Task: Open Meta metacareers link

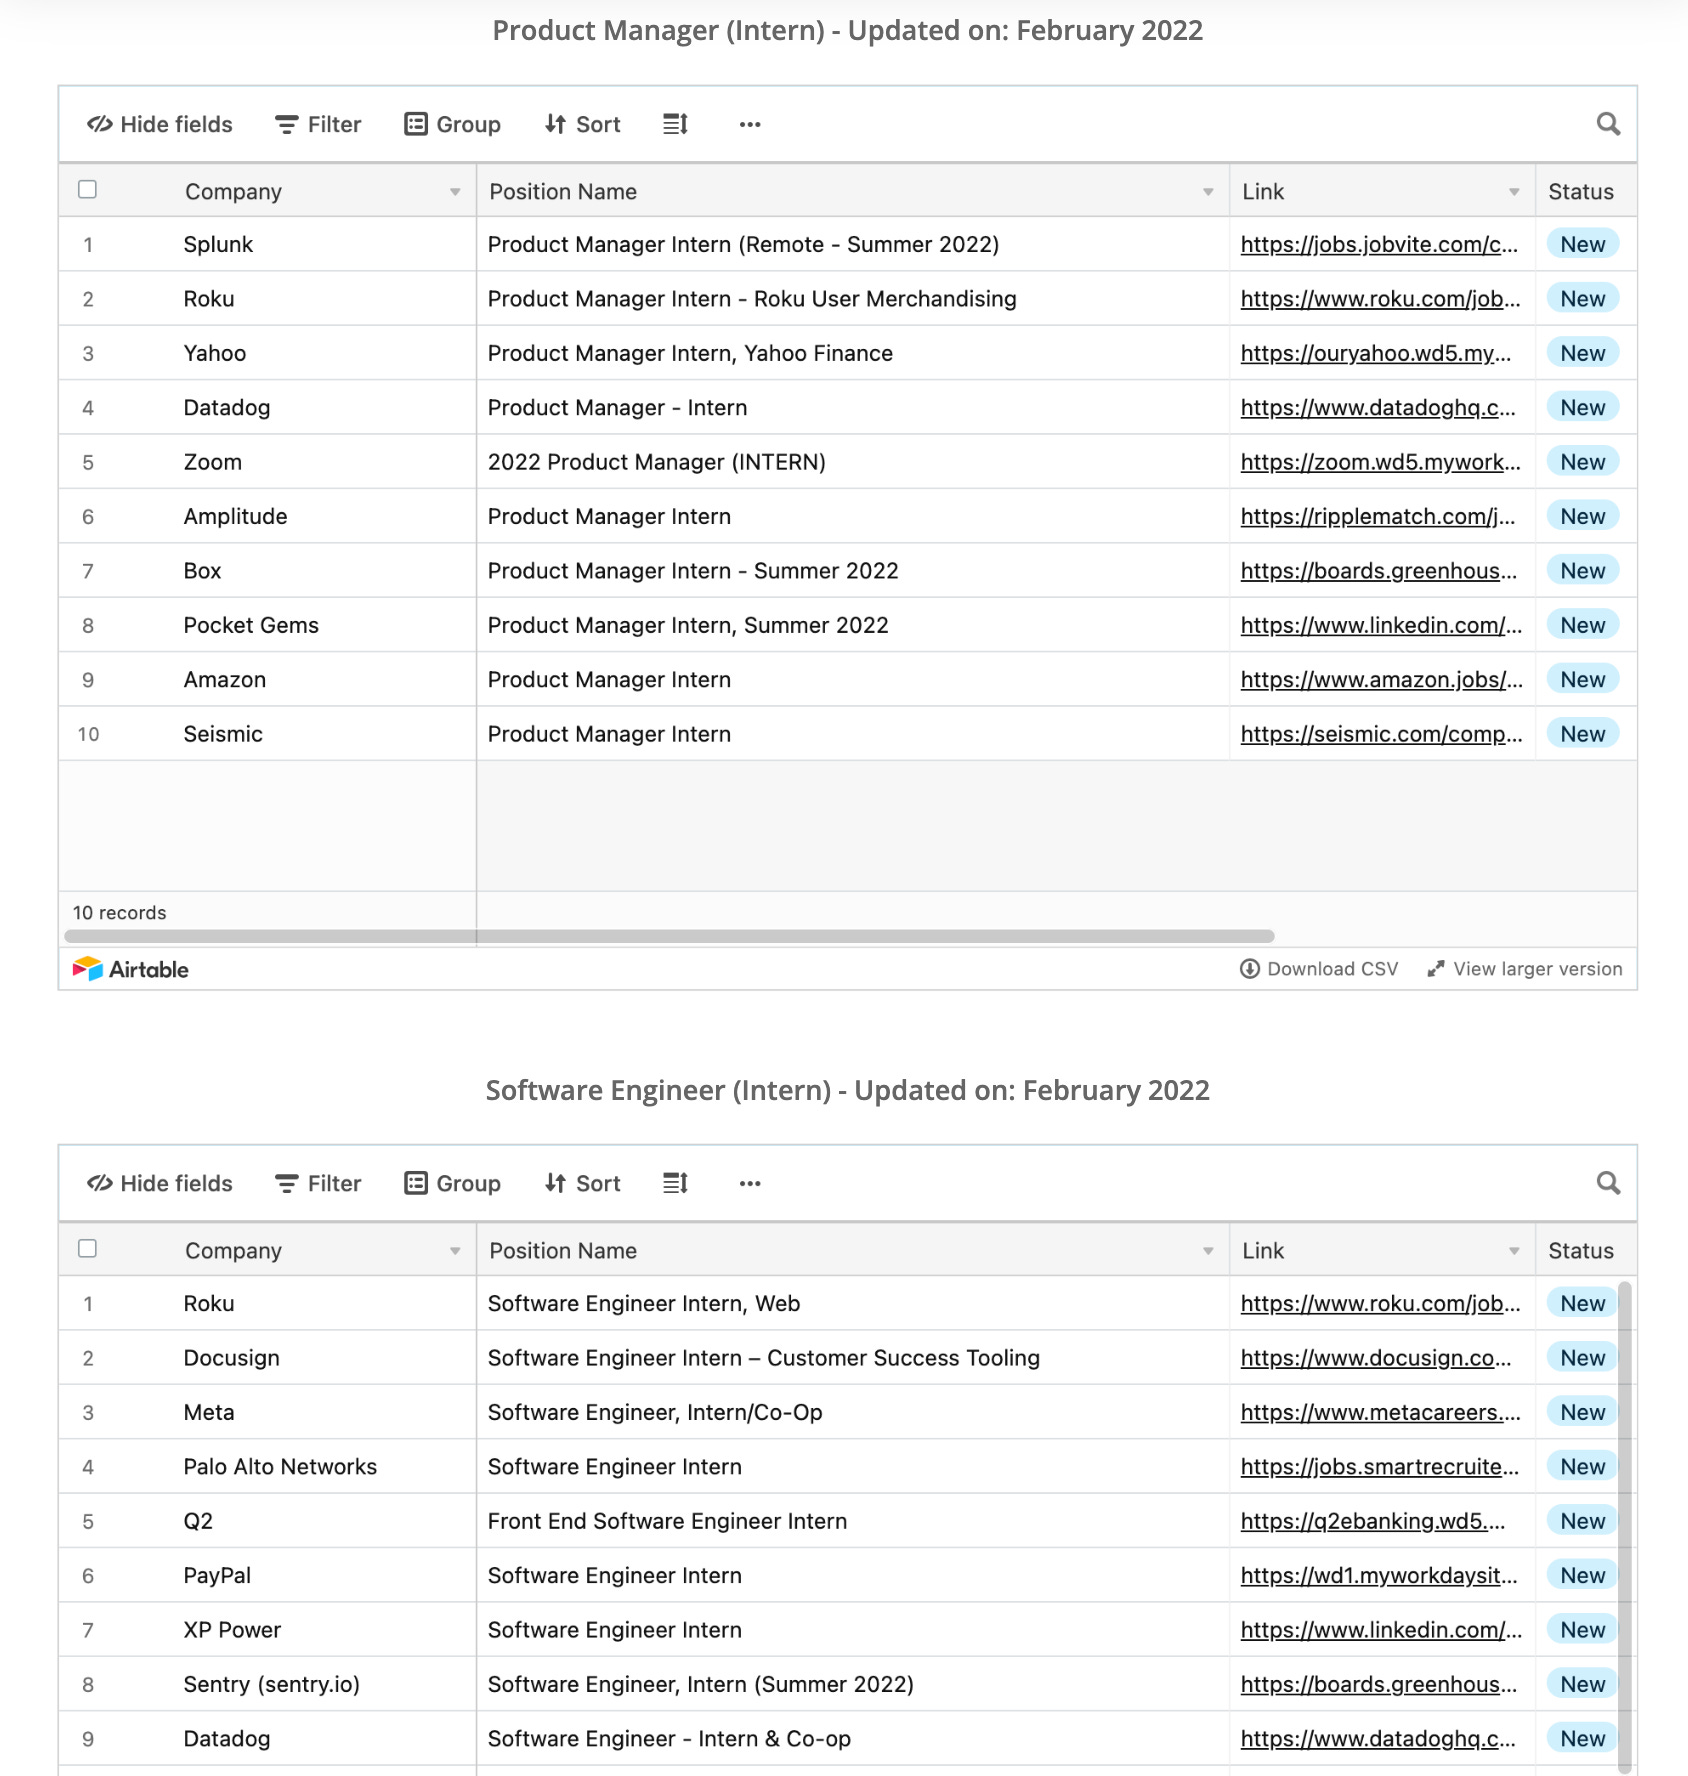Action: pyautogui.click(x=1380, y=1413)
